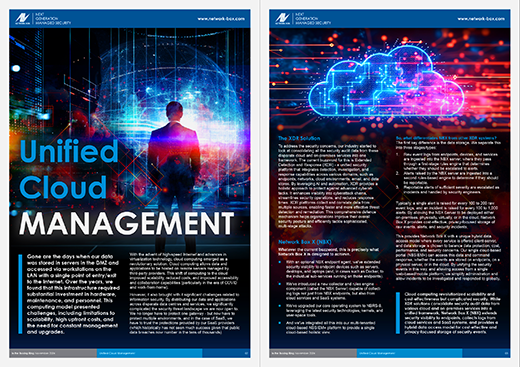
Task: Click 'Next Generation Managed Security' tagline on left page
Action: tap(53, 19)
